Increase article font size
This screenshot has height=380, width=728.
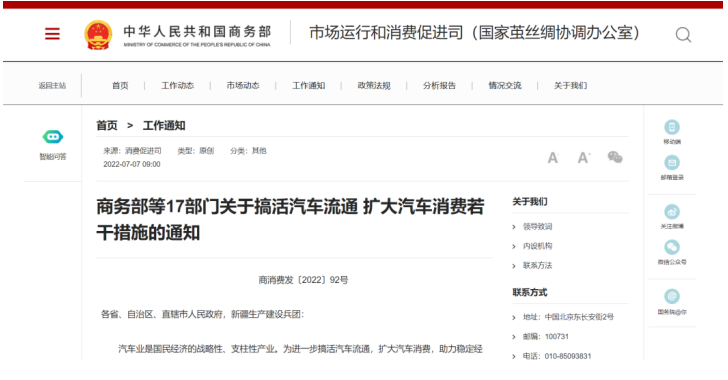click(x=583, y=158)
